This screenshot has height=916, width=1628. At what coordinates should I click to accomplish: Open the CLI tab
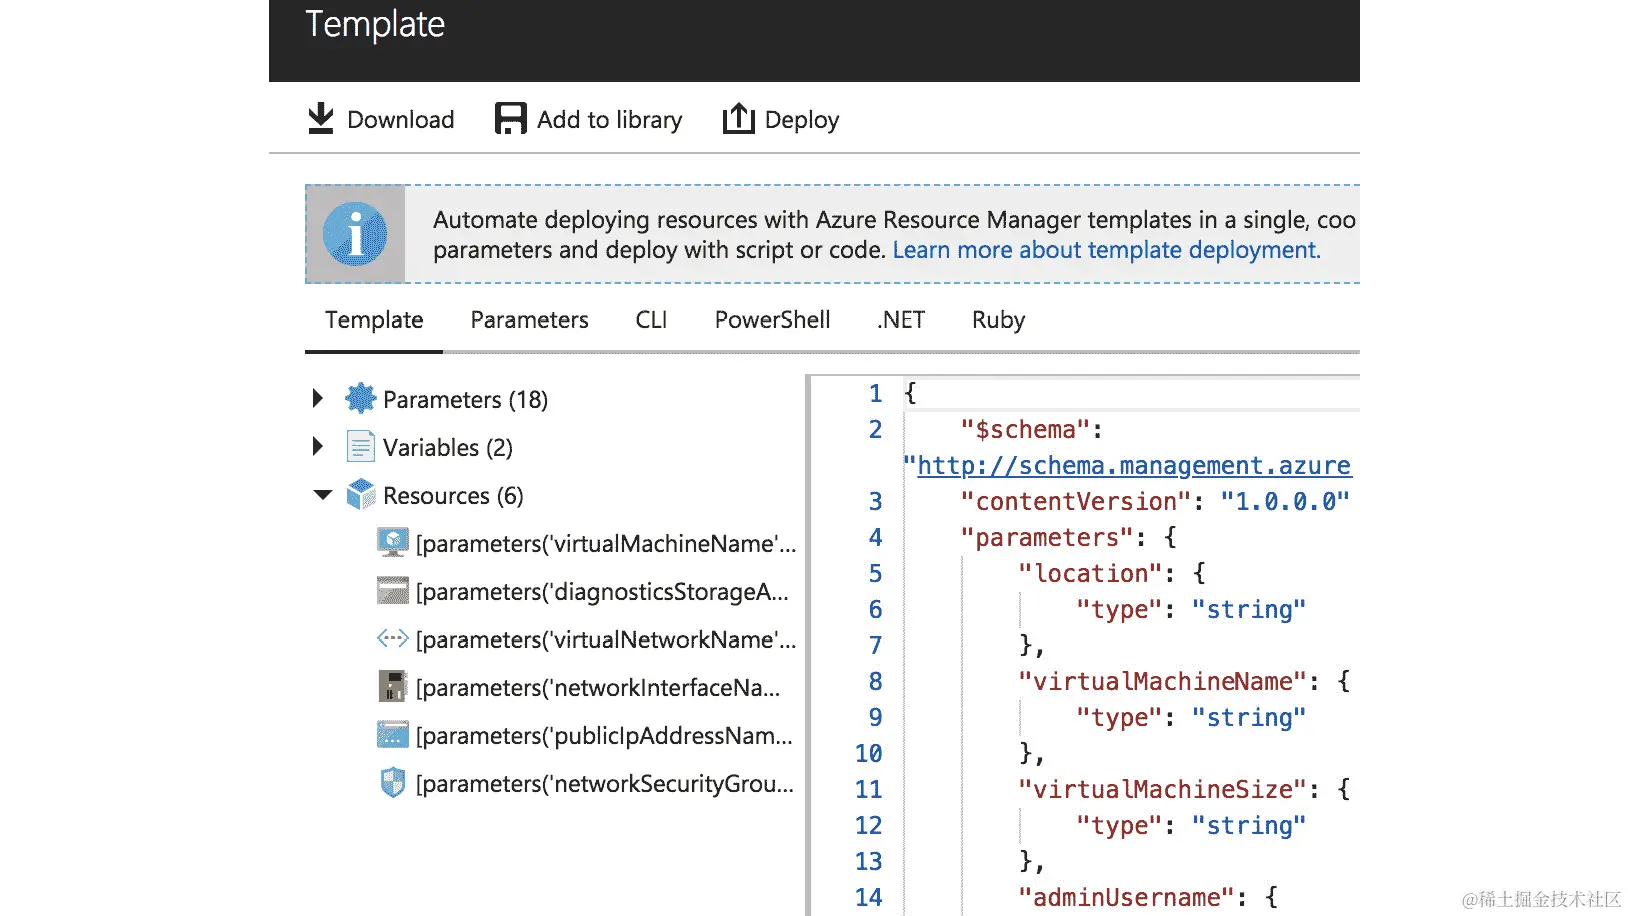(x=651, y=320)
